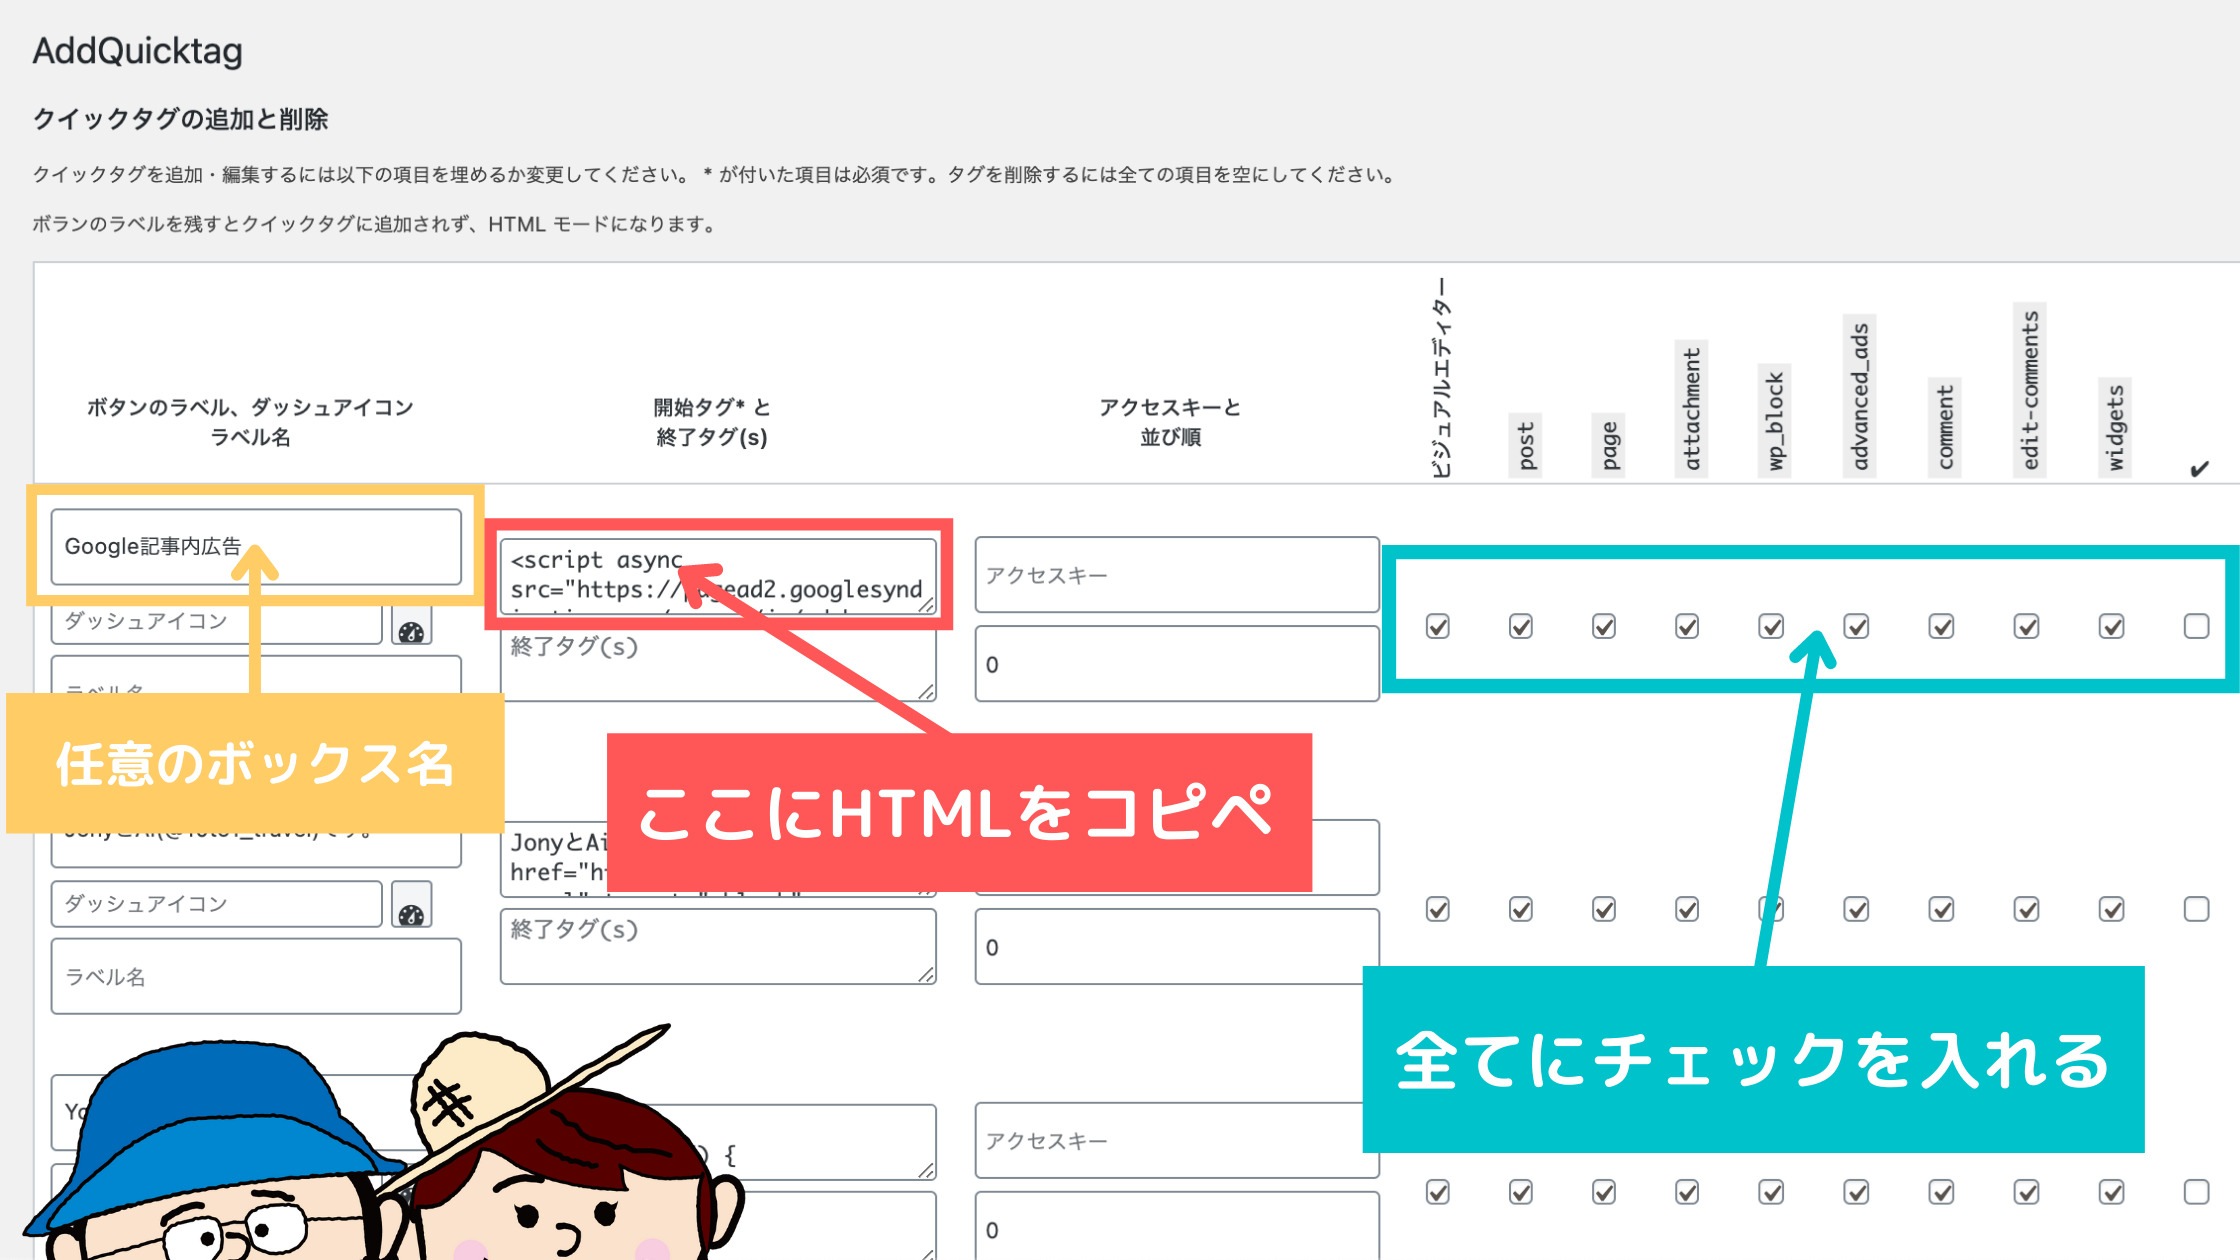The image size is (2240, 1260).
Task: Toggle ビジュアルエディター checkbox in third quicktag row
Action: (x=1438, y=1193)
